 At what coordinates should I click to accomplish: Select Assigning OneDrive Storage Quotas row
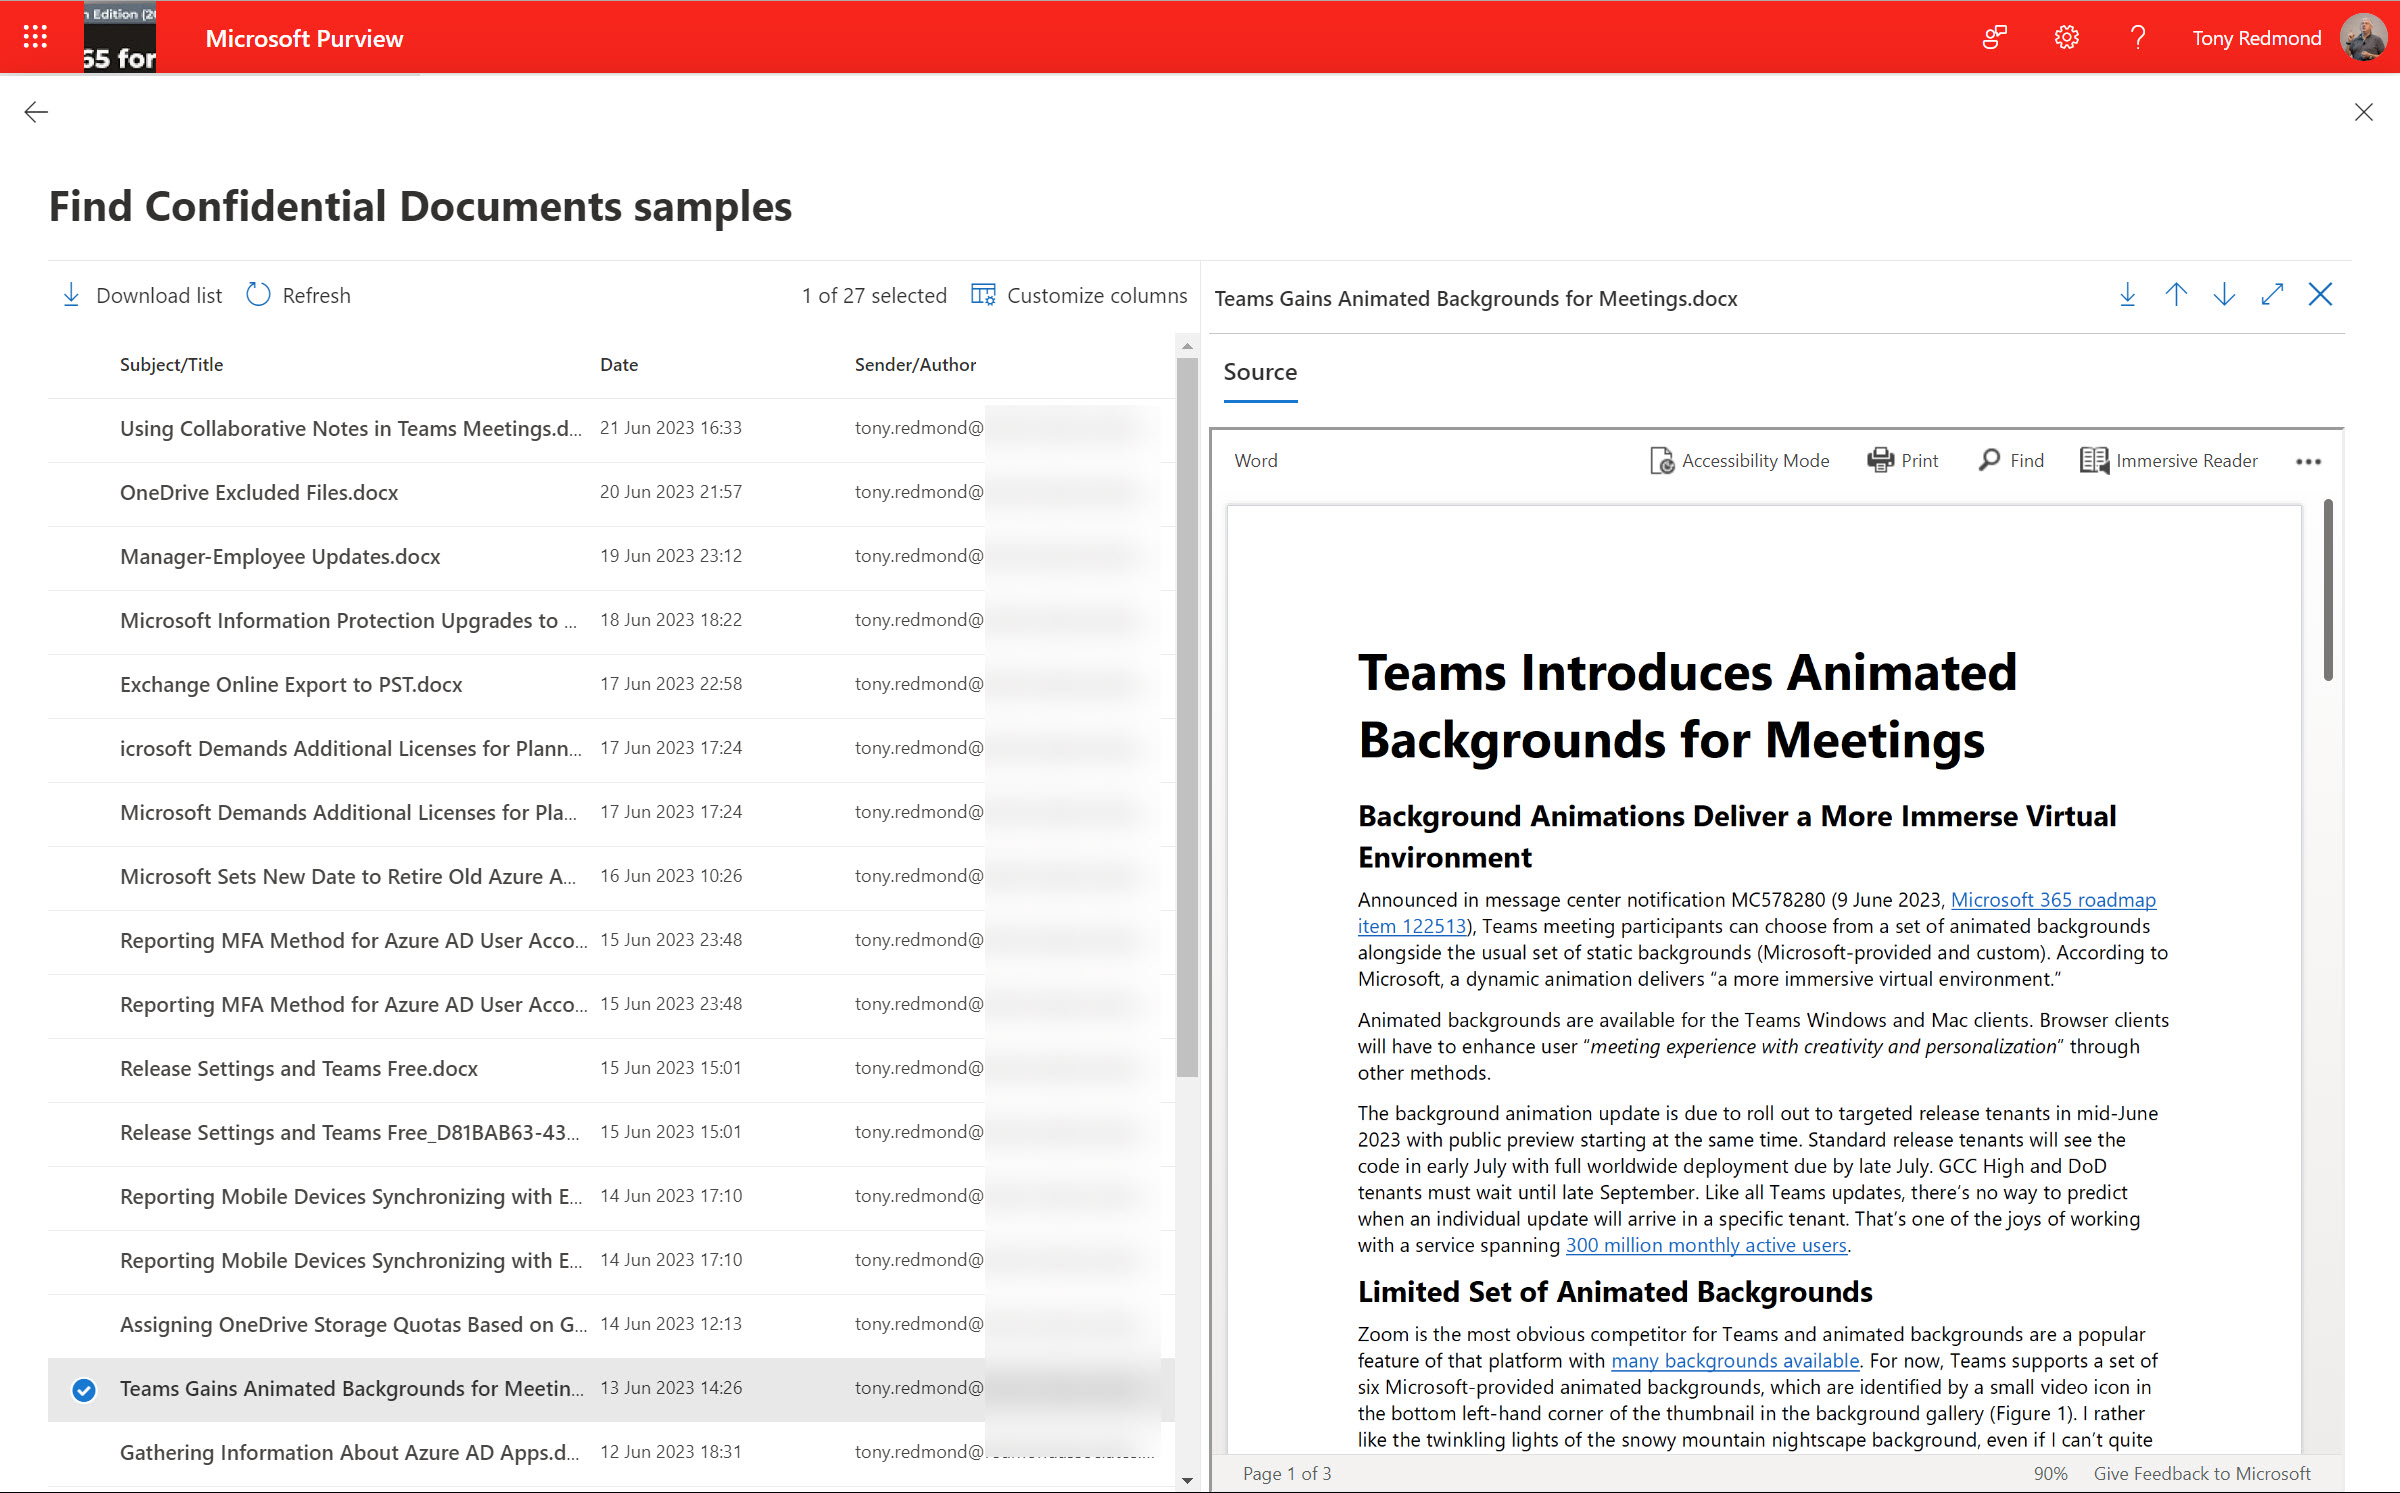click(611, 1325)
